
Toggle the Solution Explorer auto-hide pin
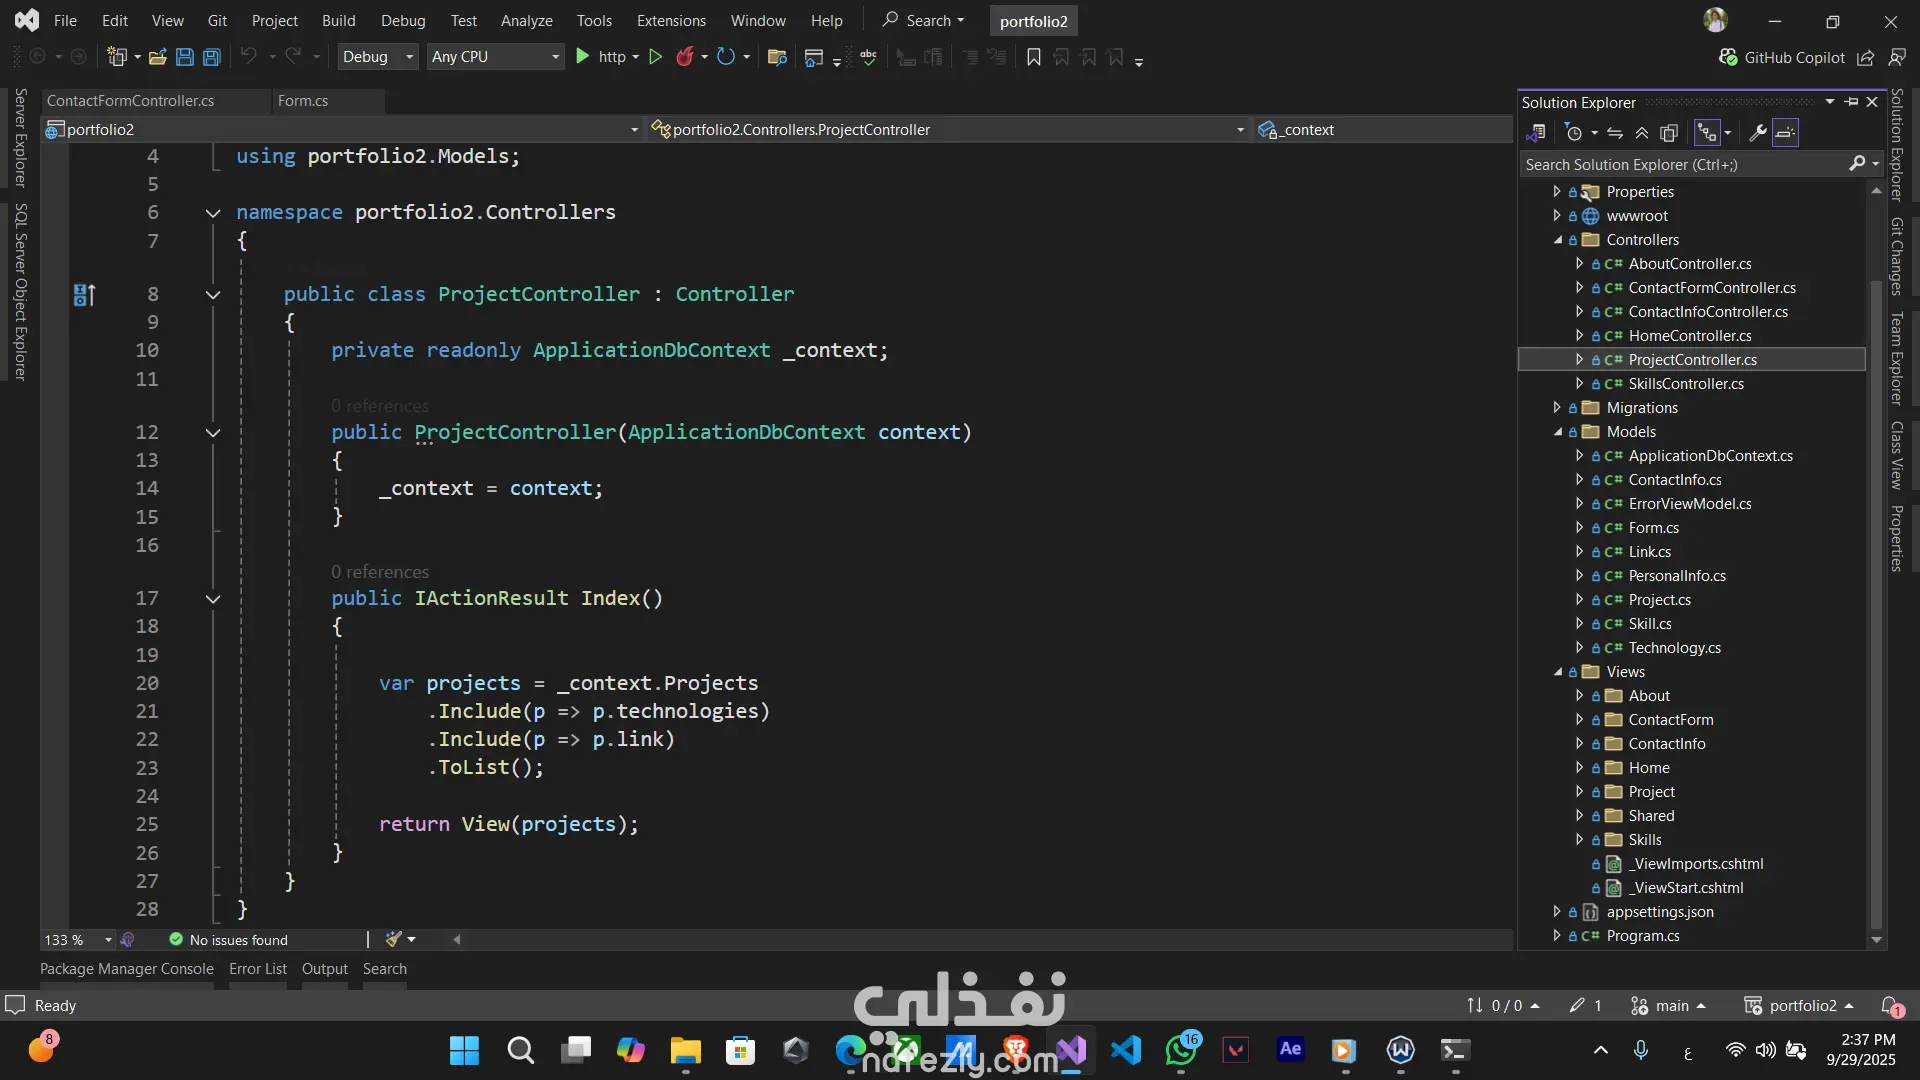point(1851,102)
